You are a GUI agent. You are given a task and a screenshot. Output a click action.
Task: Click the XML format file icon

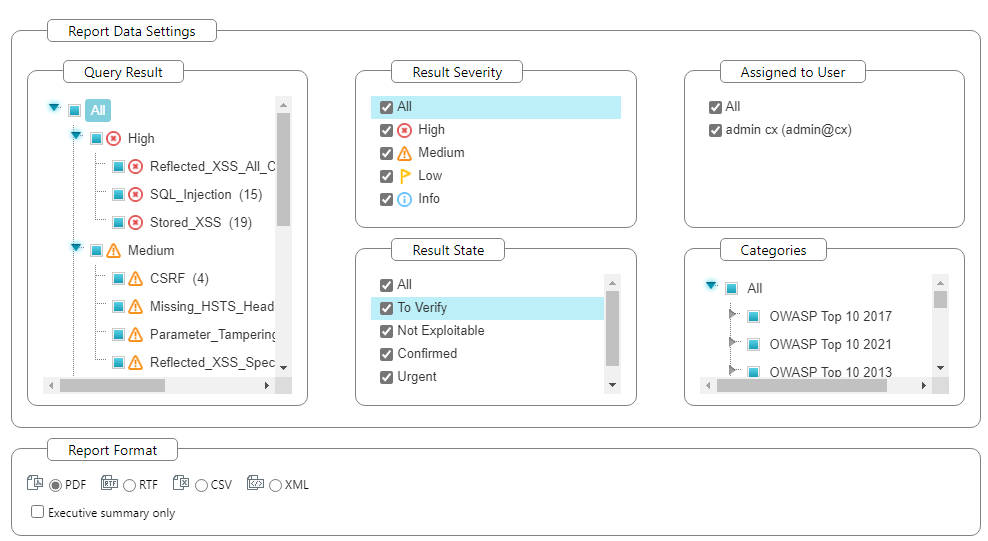255,483
